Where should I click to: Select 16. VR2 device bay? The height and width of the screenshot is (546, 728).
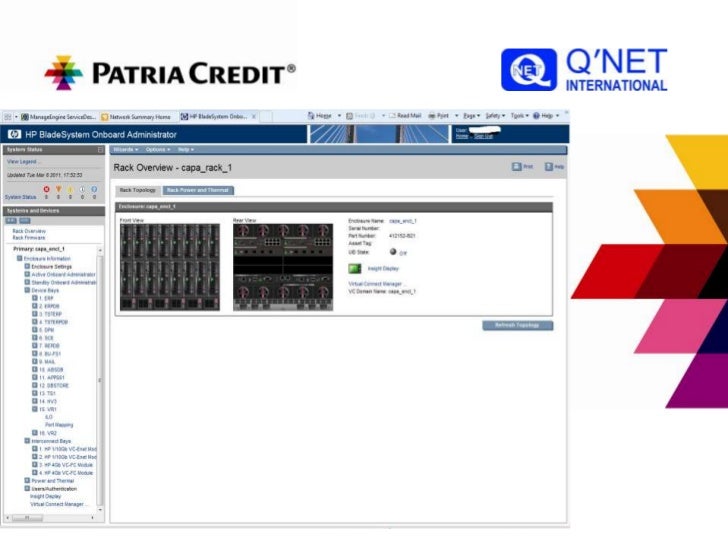pyautogui.click(x=48, y=433)
